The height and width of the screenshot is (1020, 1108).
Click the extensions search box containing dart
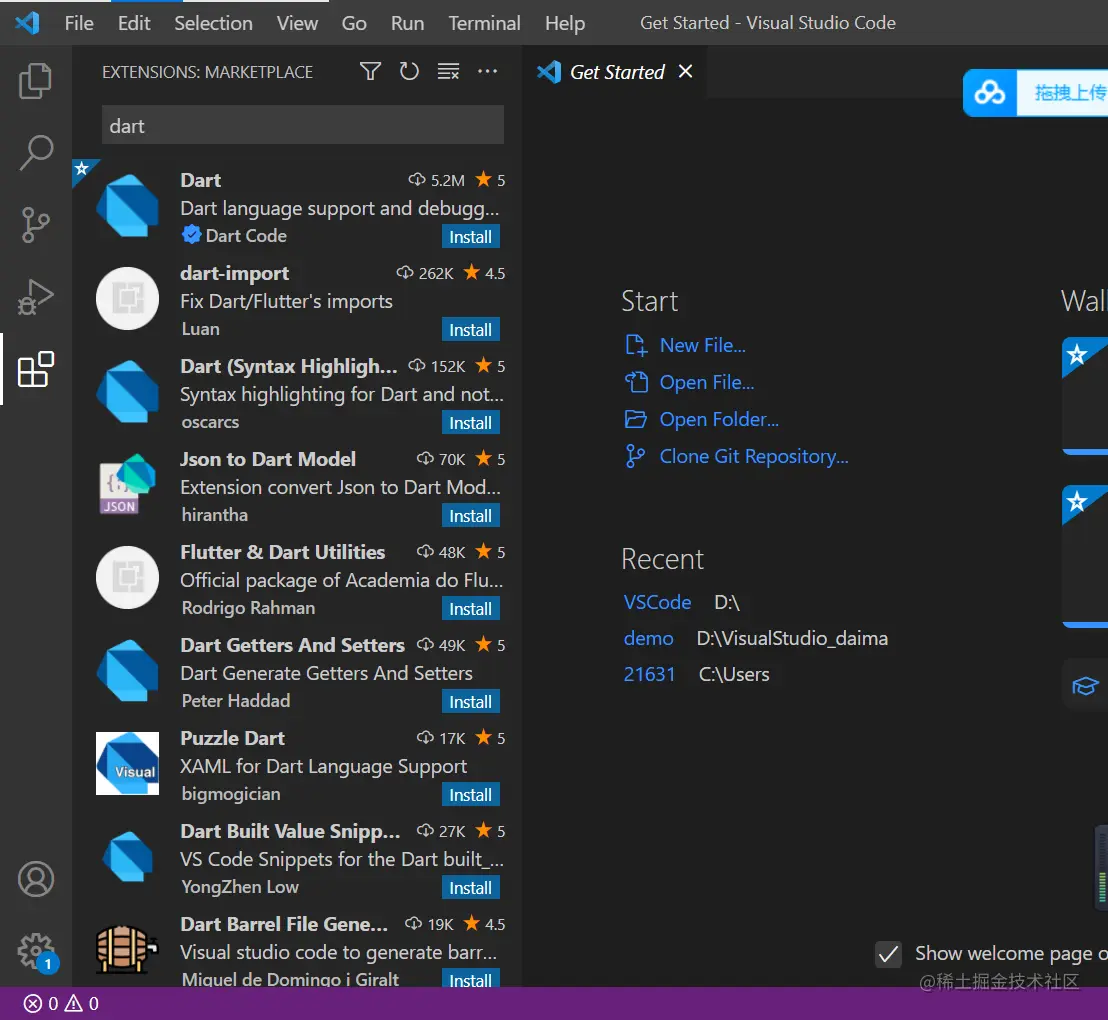click(x=302, y=125)
